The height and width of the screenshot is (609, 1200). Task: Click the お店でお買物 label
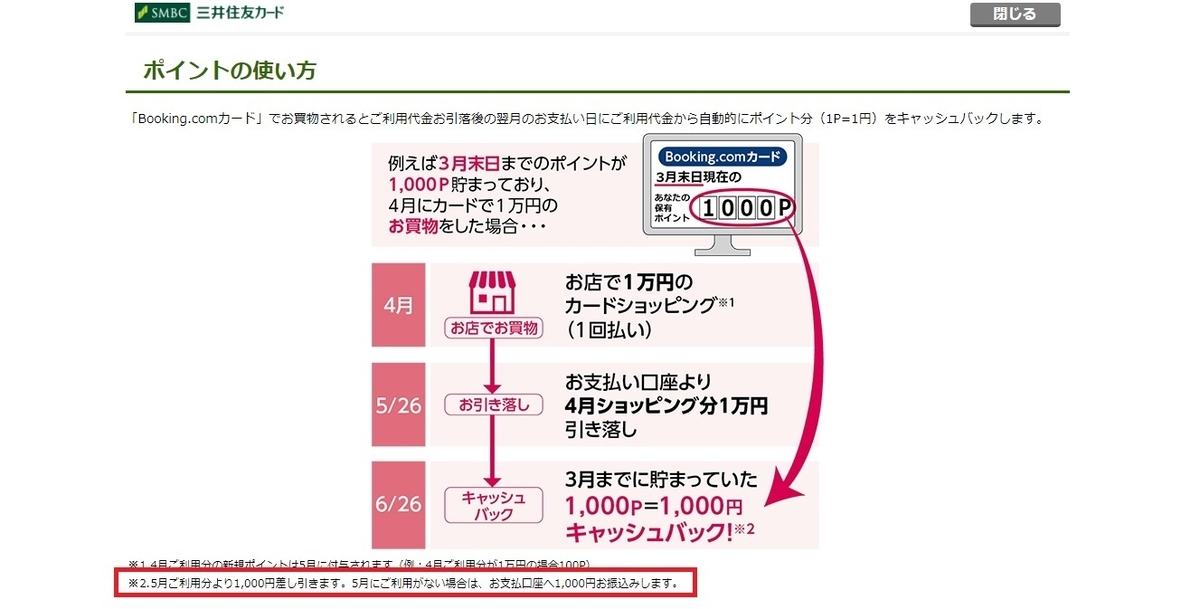tap(493, 328)
